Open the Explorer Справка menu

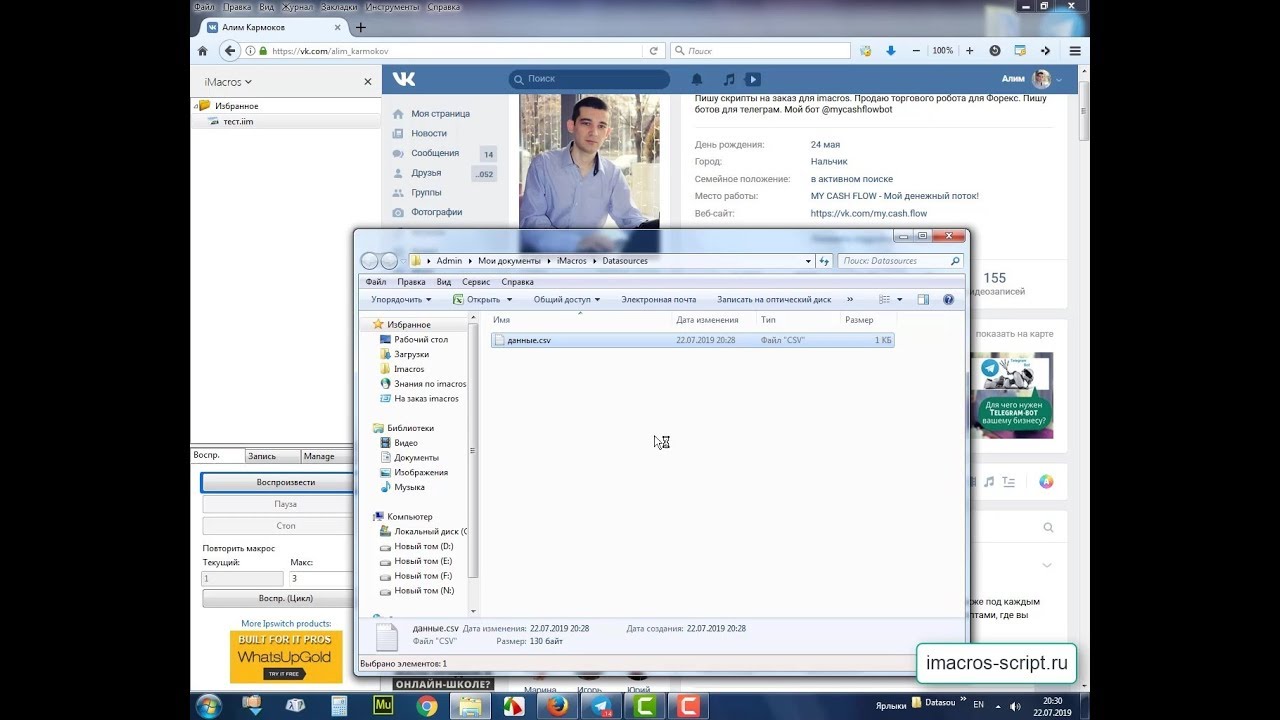(517, 282)
